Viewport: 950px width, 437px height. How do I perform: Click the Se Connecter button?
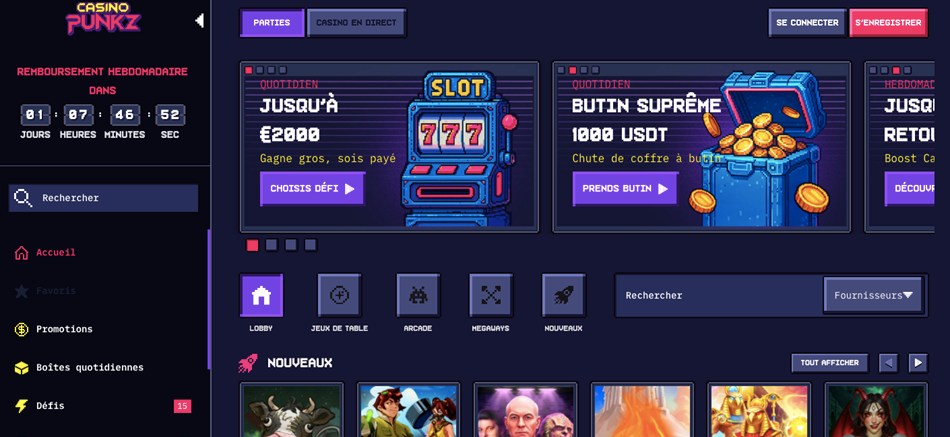[x=807, y=23]
